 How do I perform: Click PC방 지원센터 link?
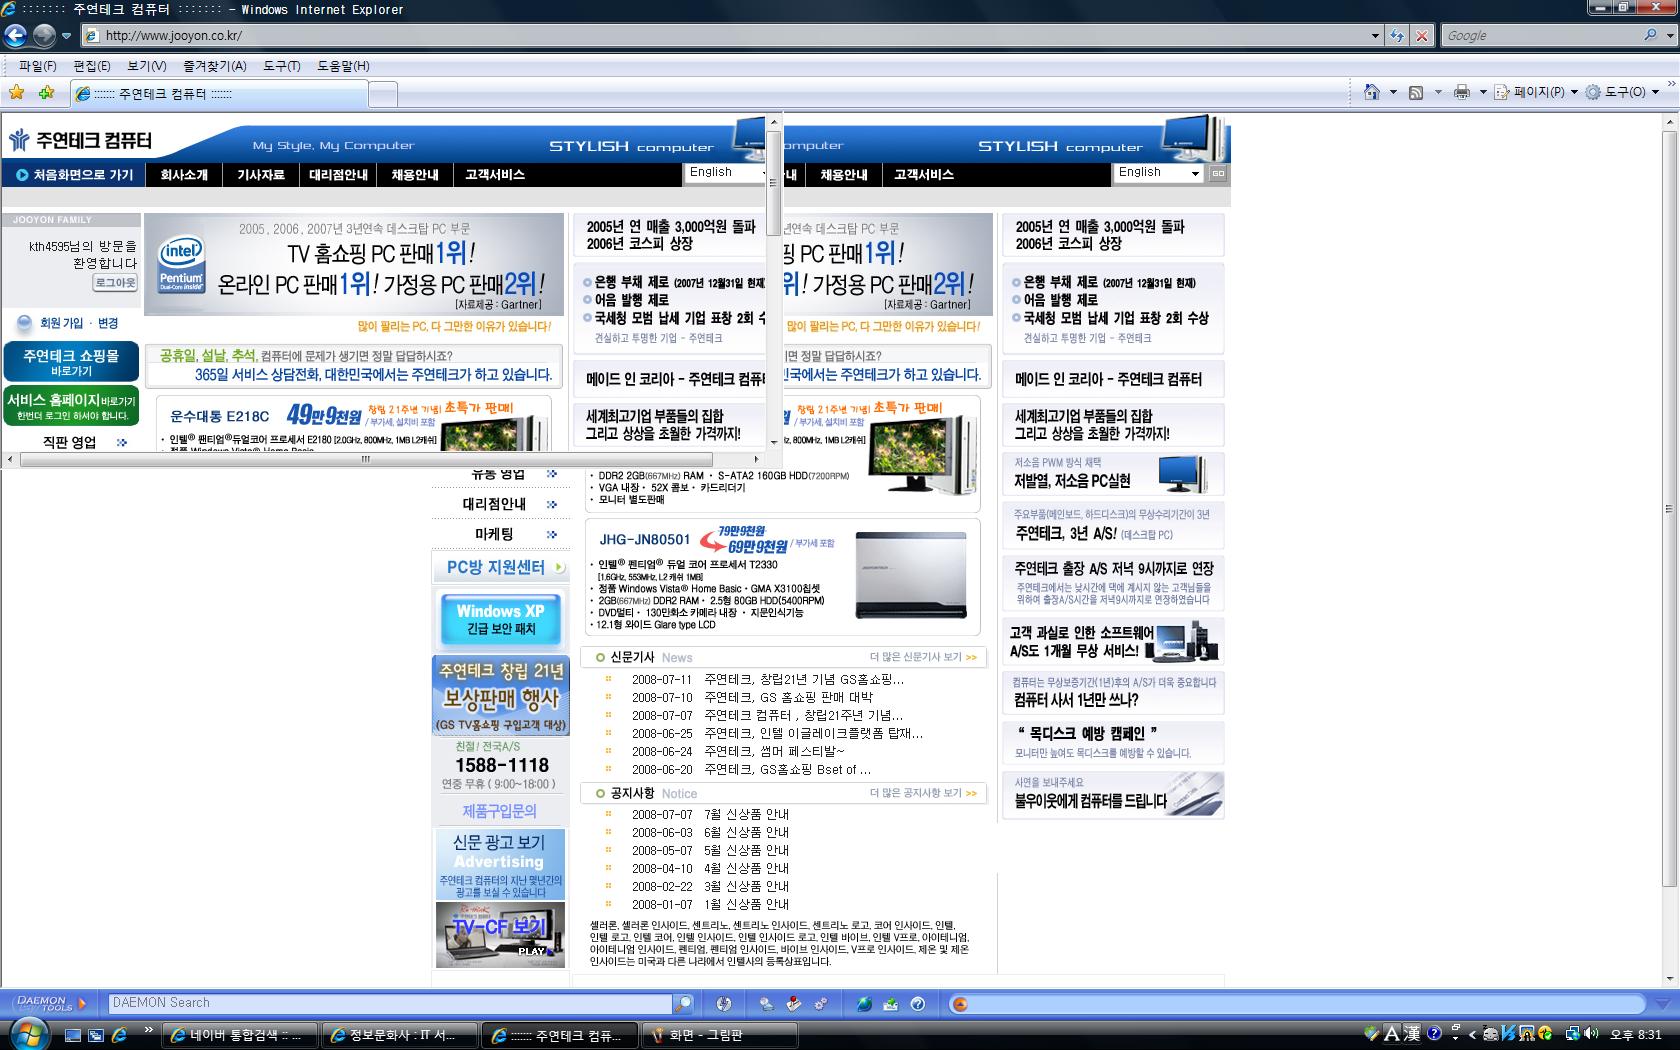(x=500, y=567)
